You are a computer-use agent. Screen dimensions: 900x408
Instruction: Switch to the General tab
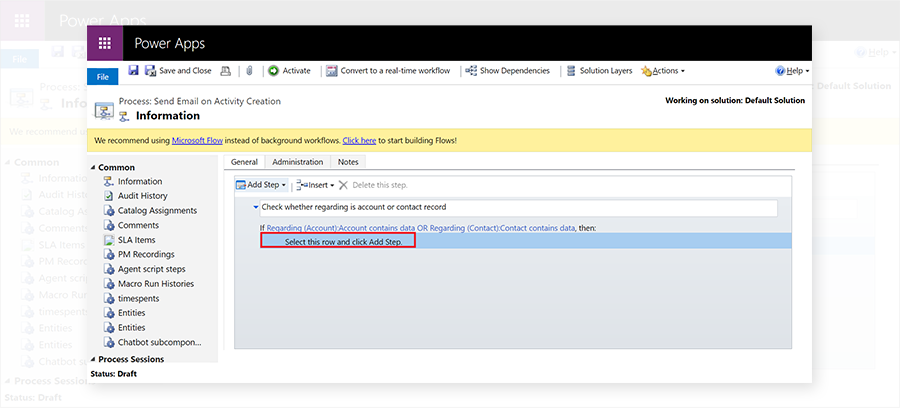244,162
